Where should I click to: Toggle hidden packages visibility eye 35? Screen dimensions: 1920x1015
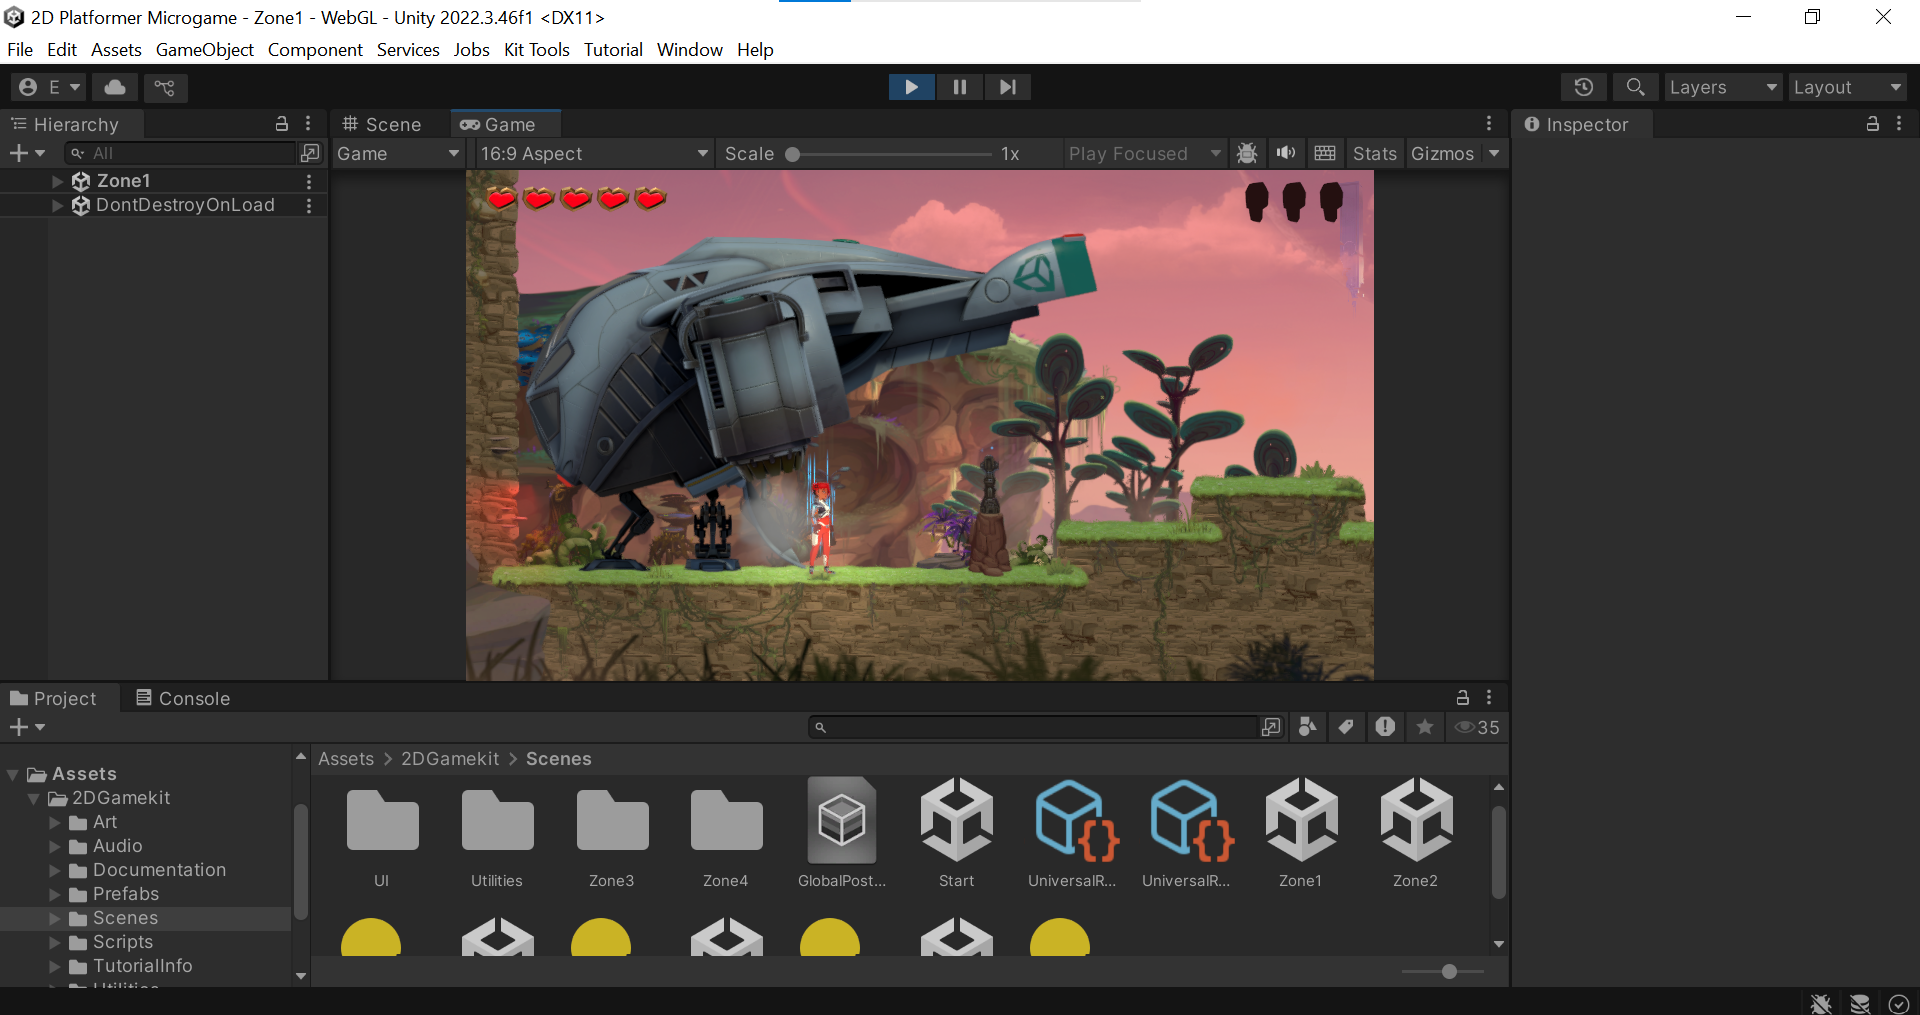coord(1477,727)
